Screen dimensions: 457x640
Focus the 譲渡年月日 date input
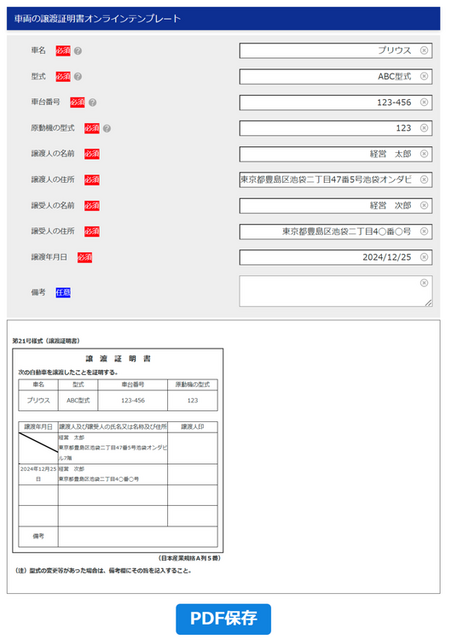point(335,257)
